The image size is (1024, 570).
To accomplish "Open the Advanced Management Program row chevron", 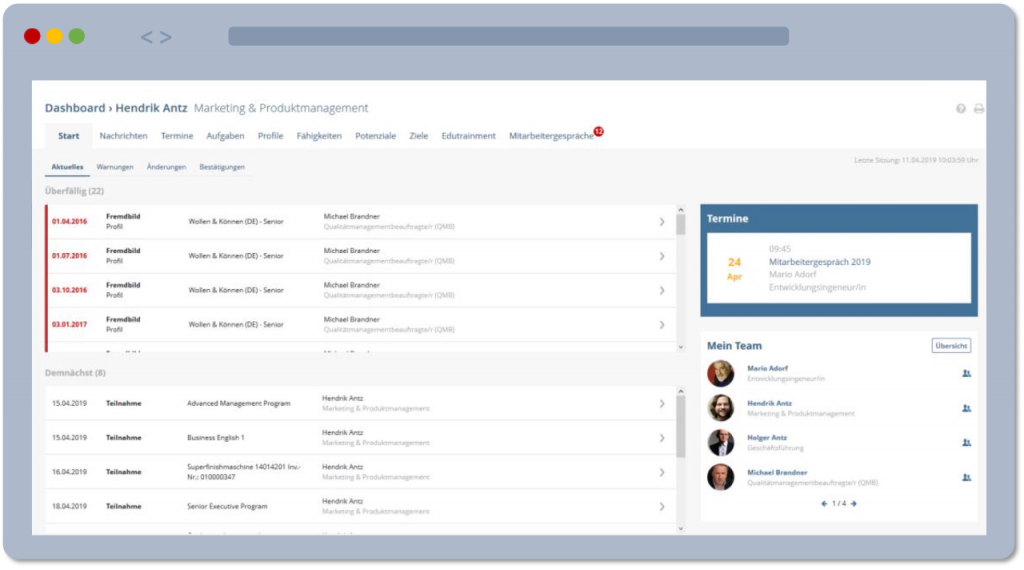I will pyautogui.click(x=661, y=403).
